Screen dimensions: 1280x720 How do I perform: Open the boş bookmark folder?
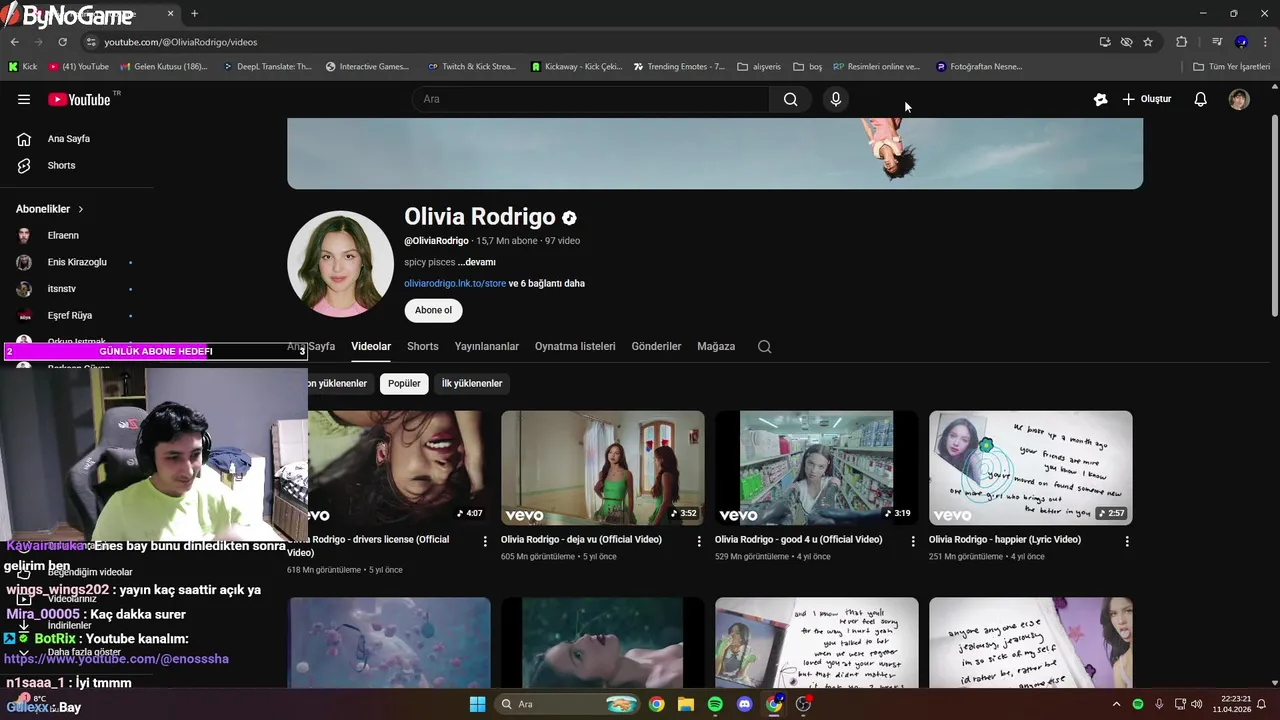tap(808, 67)
